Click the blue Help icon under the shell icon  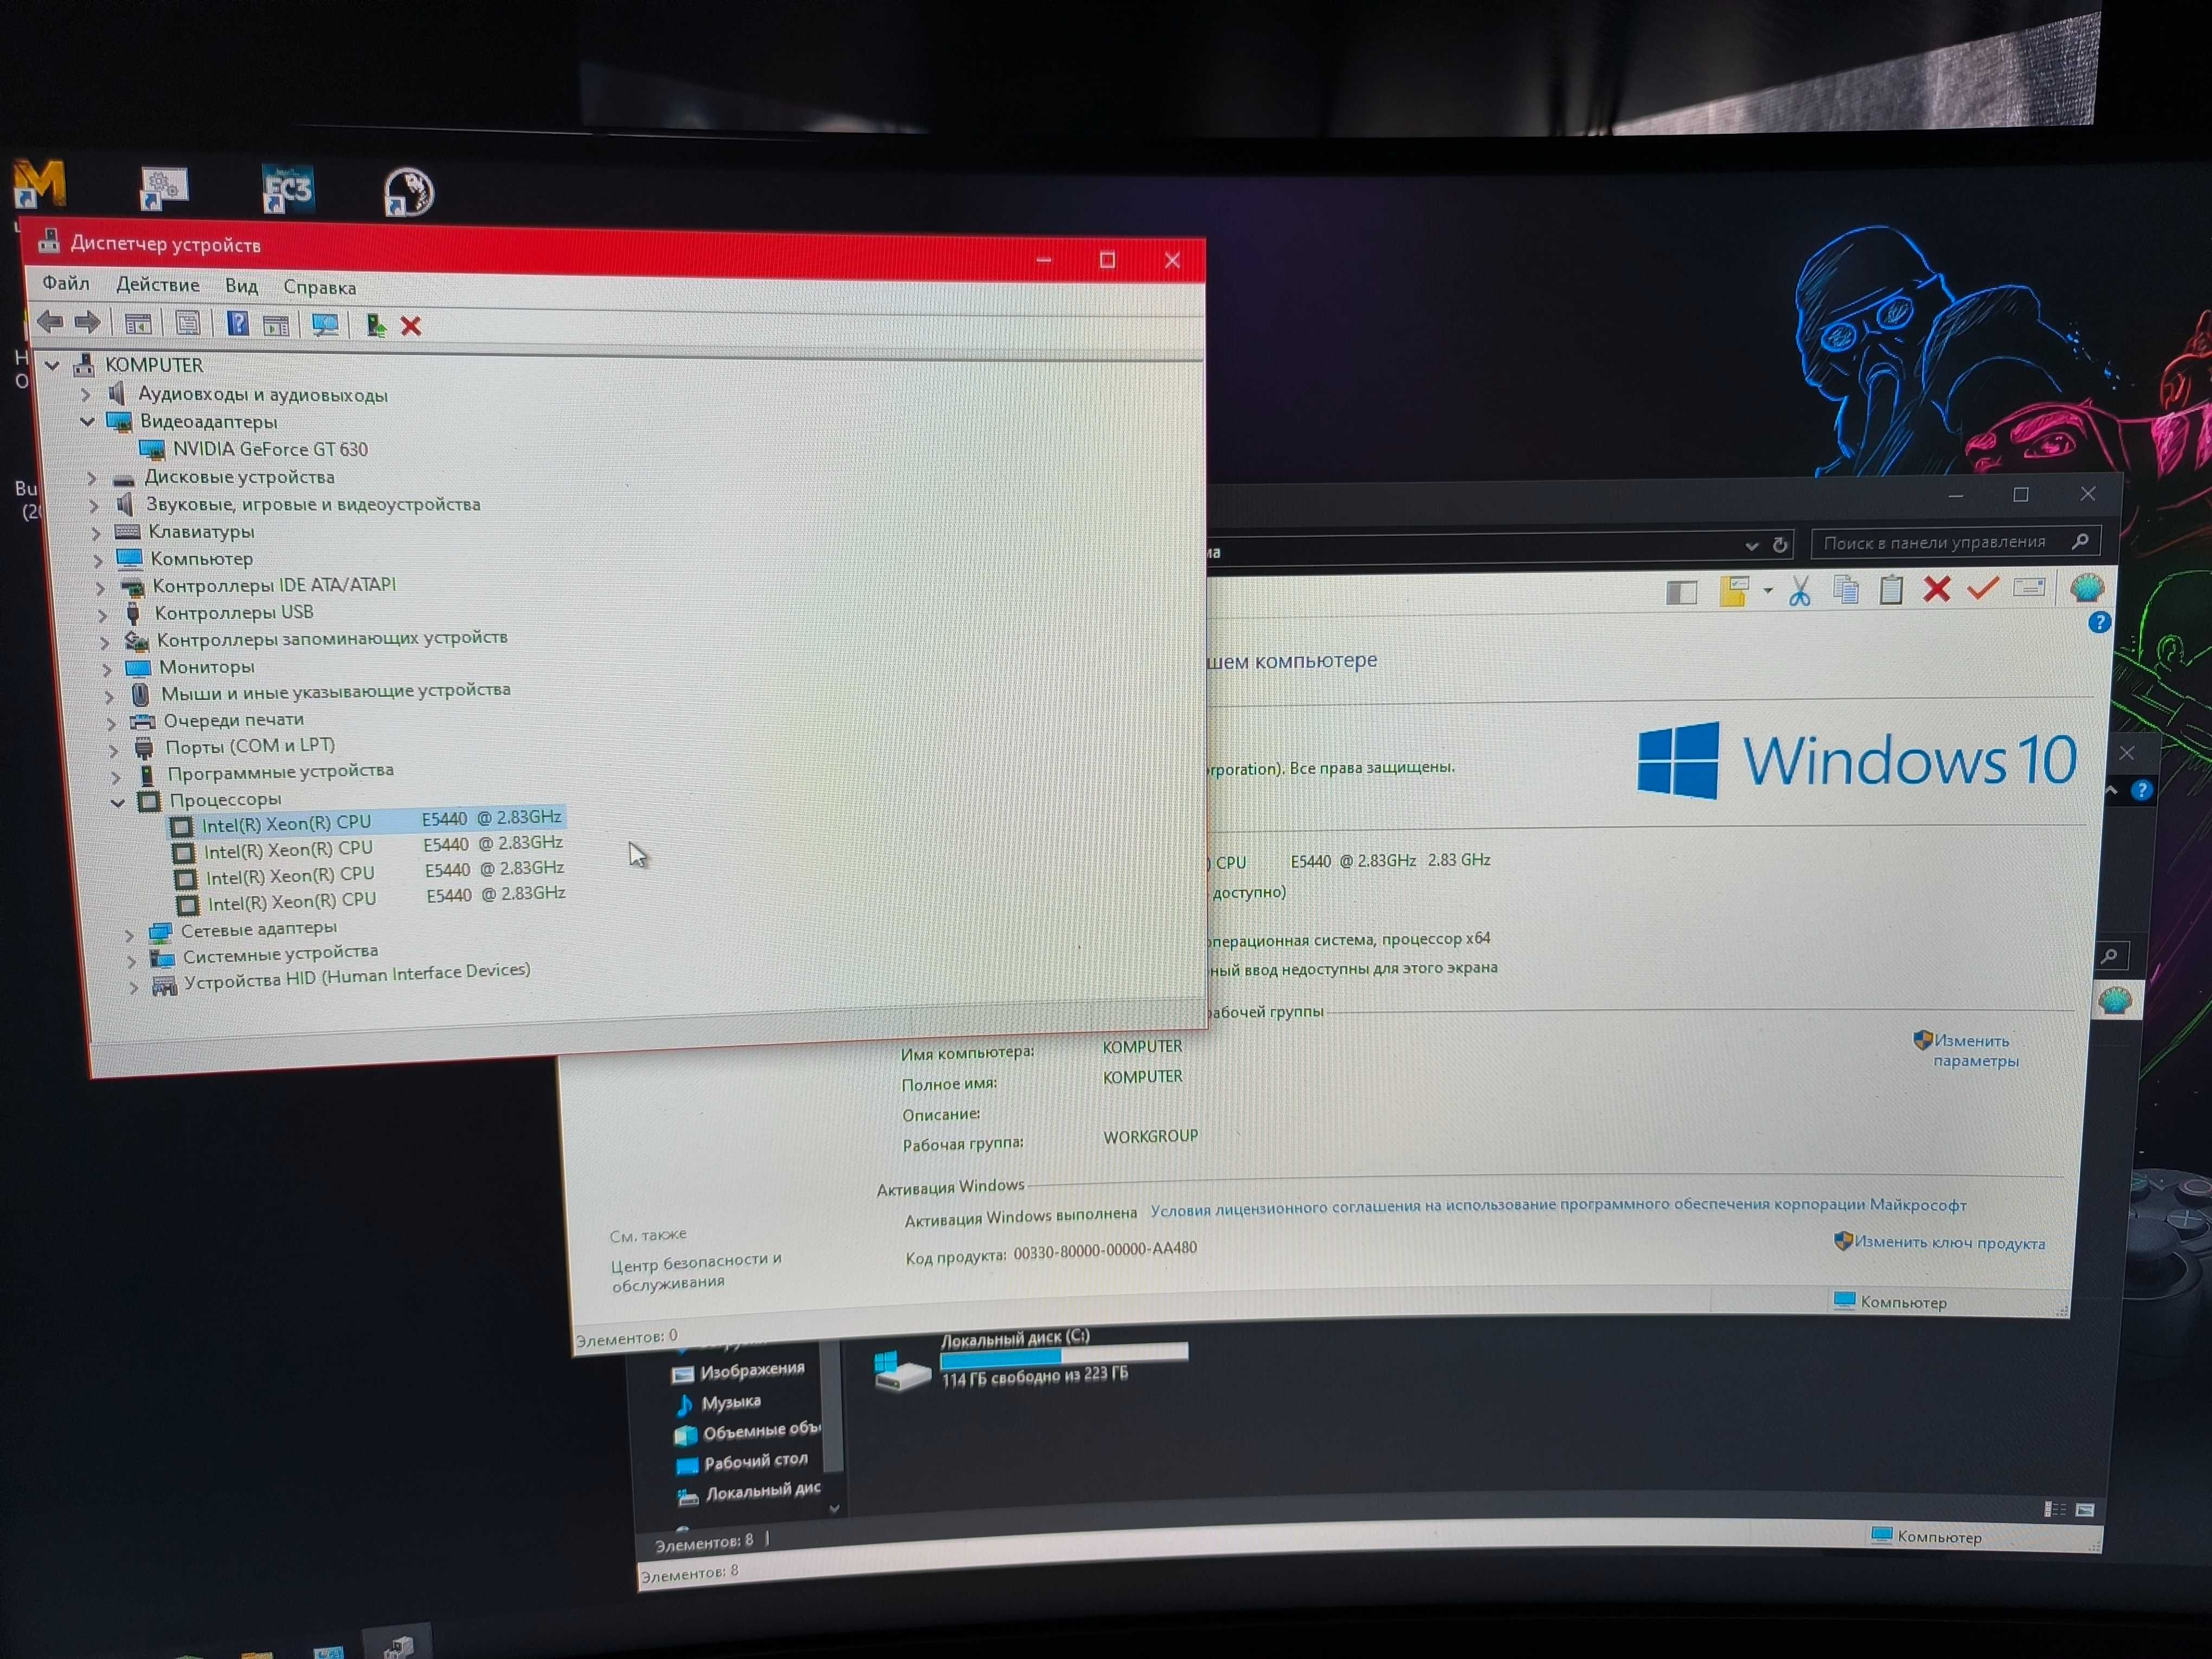tap(2099, 622)
